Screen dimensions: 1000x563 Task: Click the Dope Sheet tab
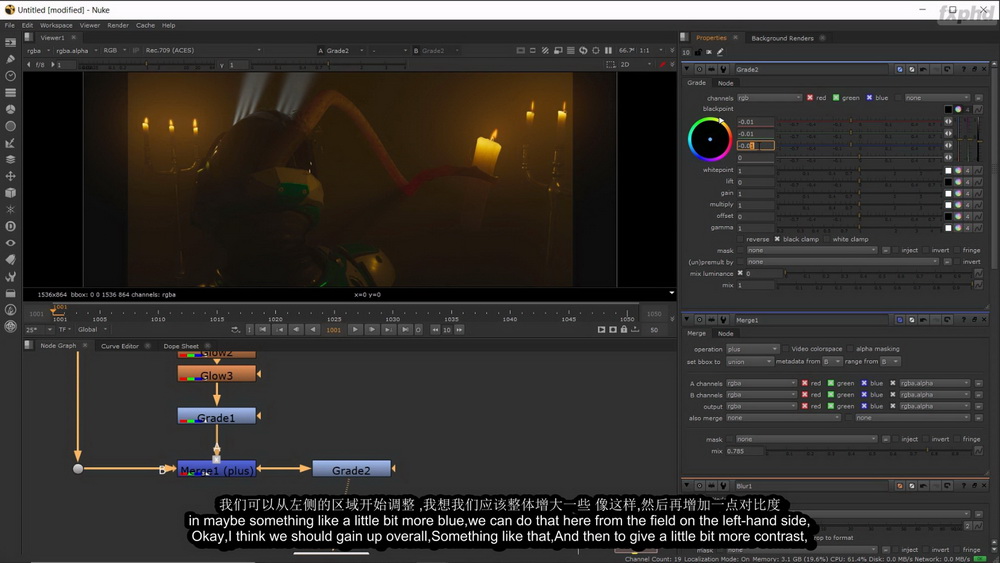[x=180, y=346]
